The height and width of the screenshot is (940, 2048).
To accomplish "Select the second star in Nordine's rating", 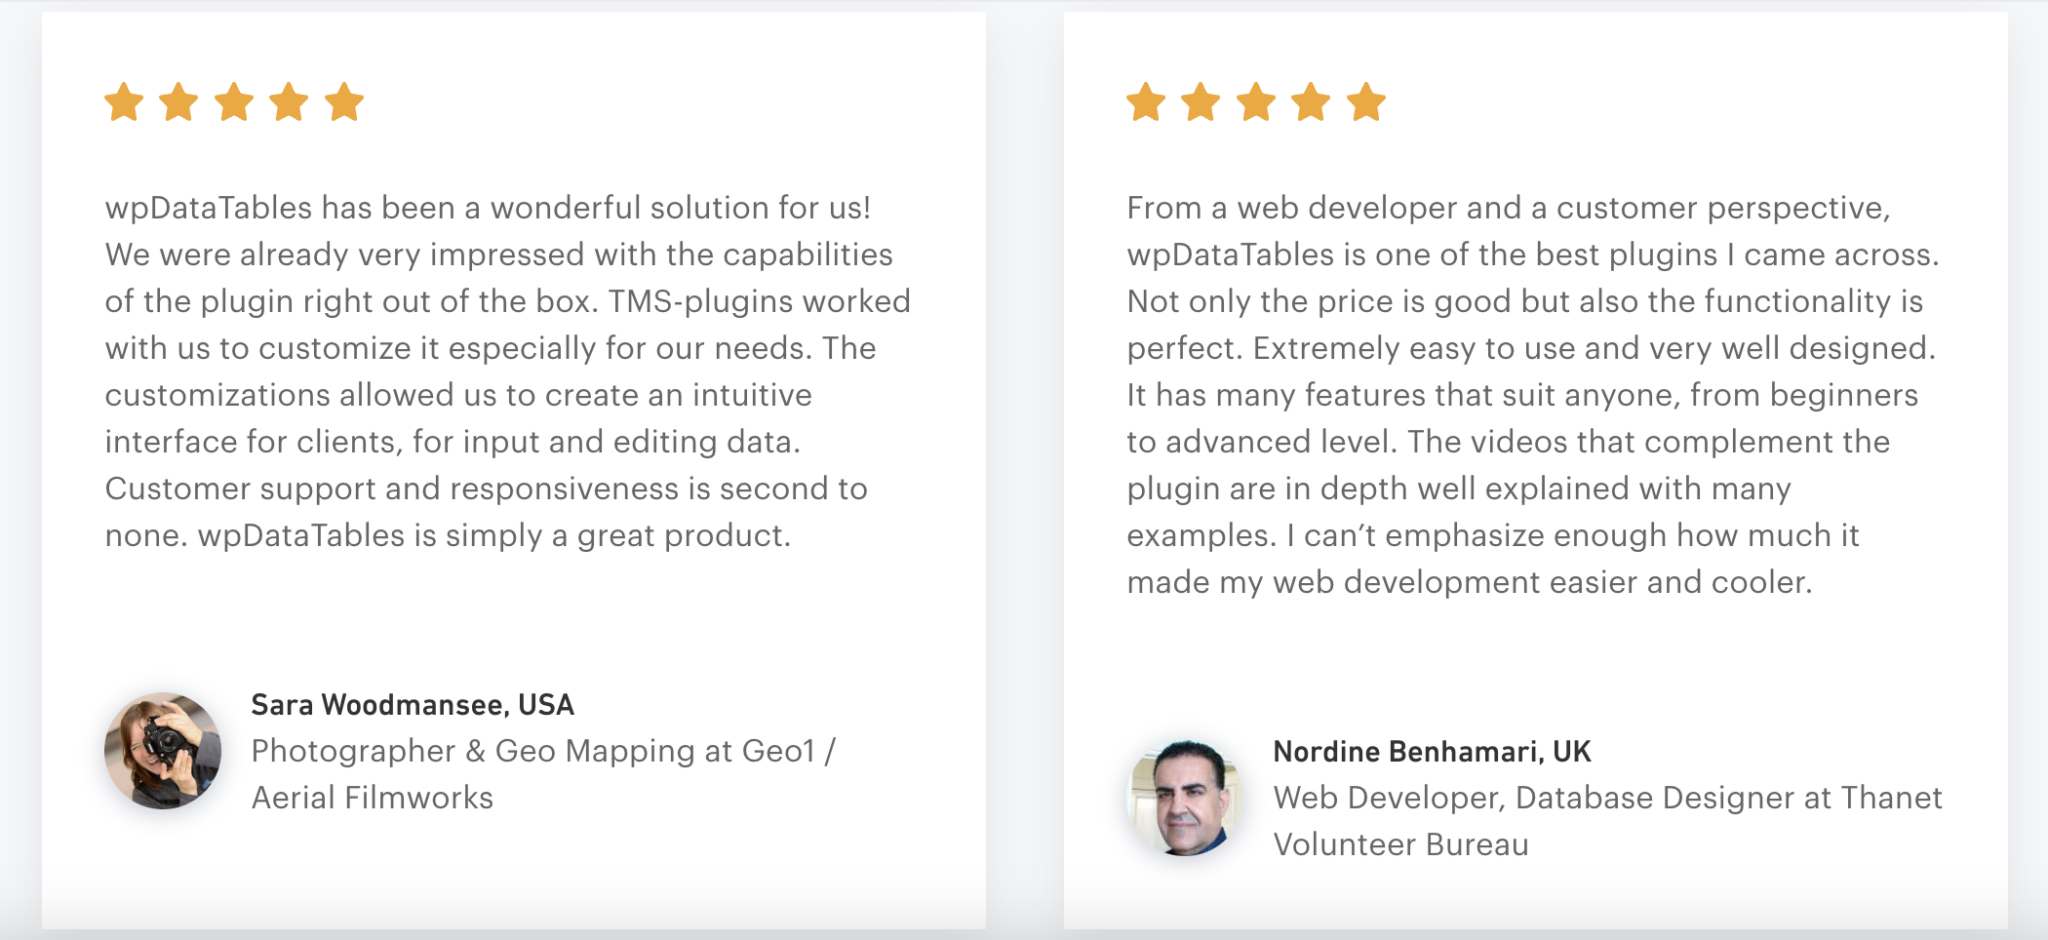I will [1201, 102].
